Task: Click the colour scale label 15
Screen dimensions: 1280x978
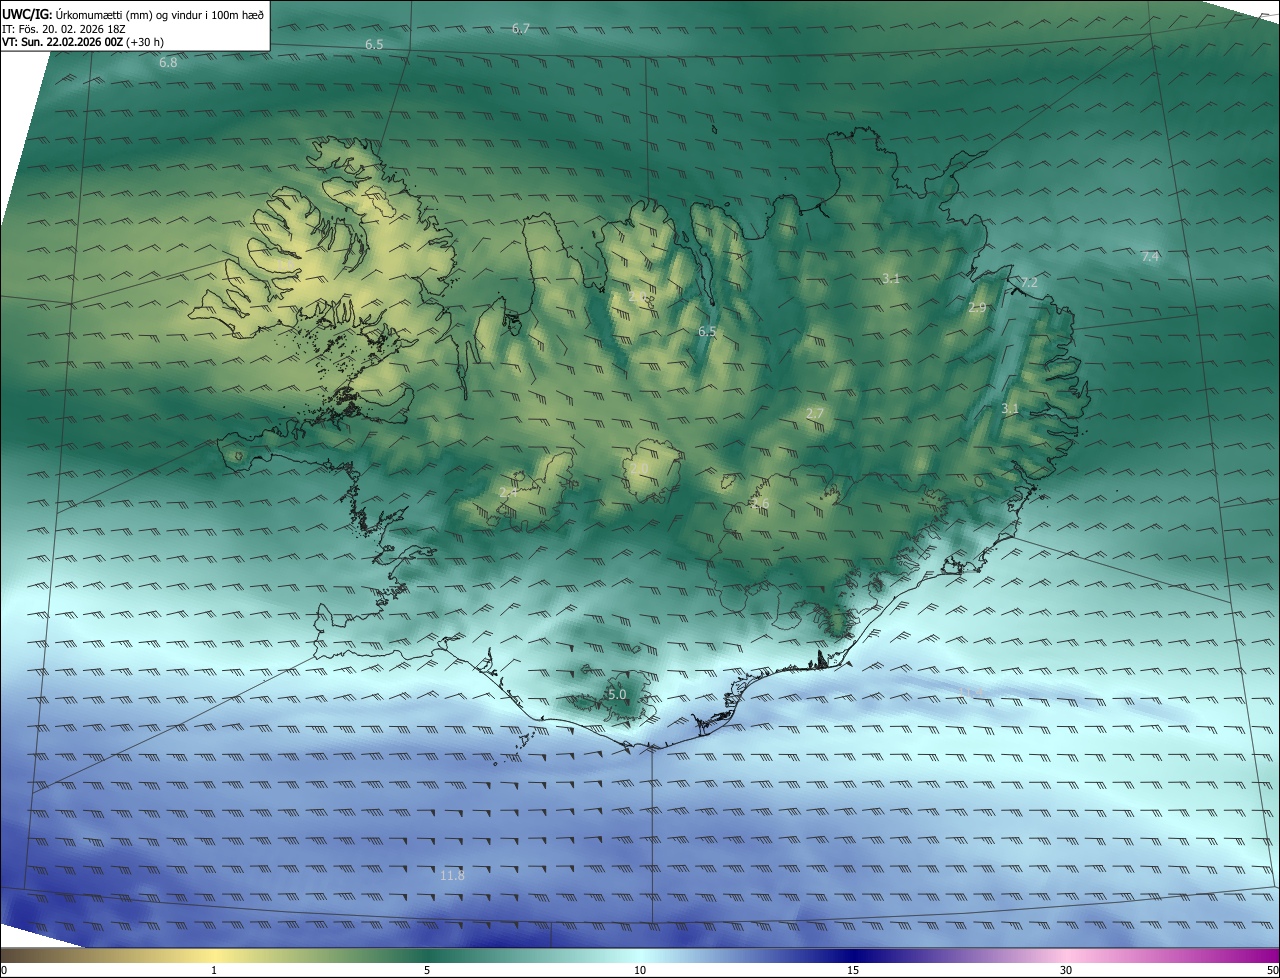Action: coord(853,970)
